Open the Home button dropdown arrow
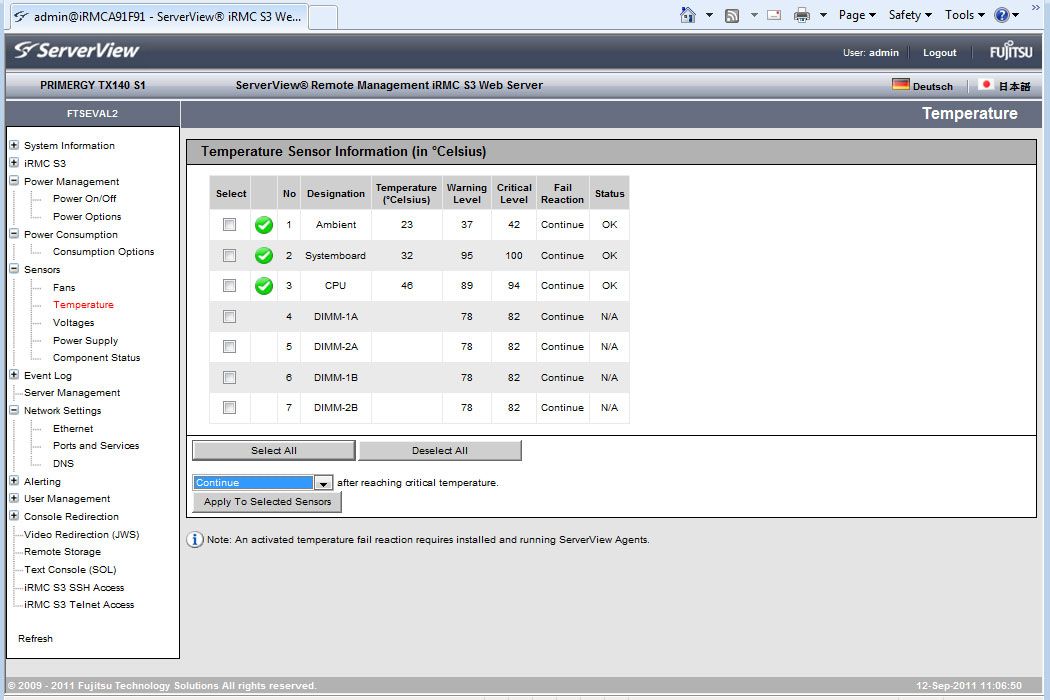1050x700 pixels. point(709,15)
